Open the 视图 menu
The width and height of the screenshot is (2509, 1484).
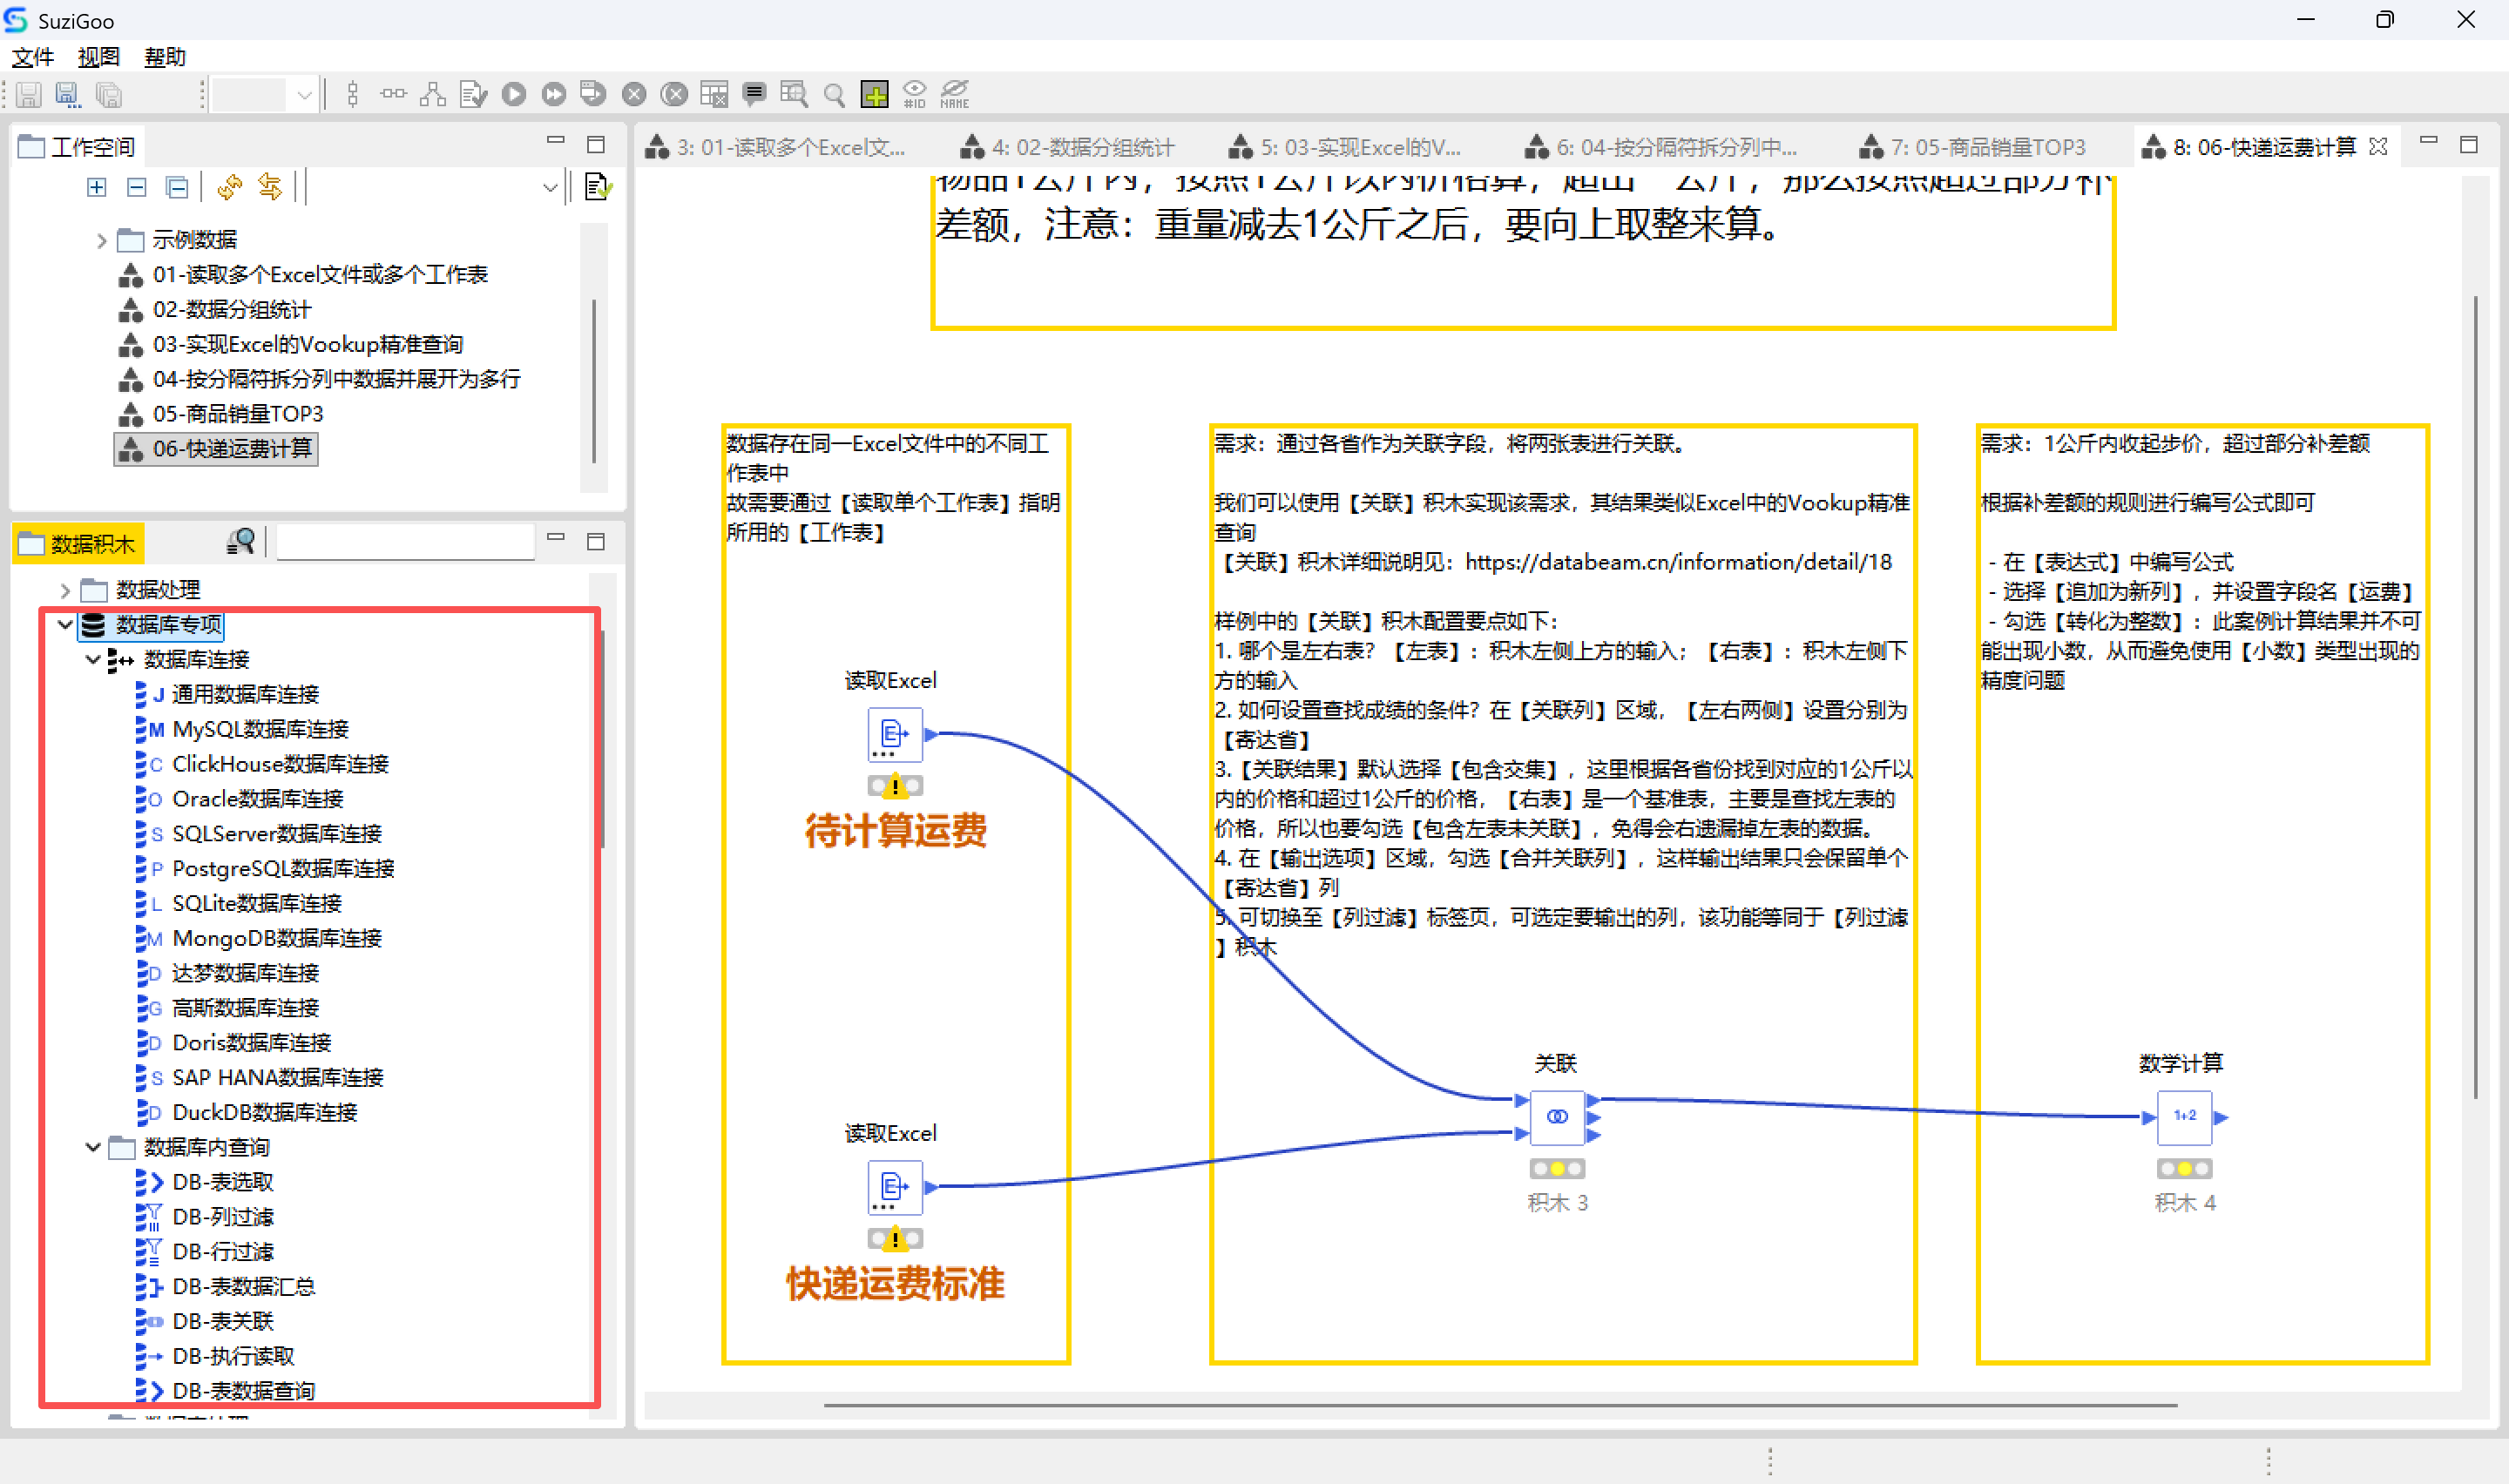click(x=99, y=57)
